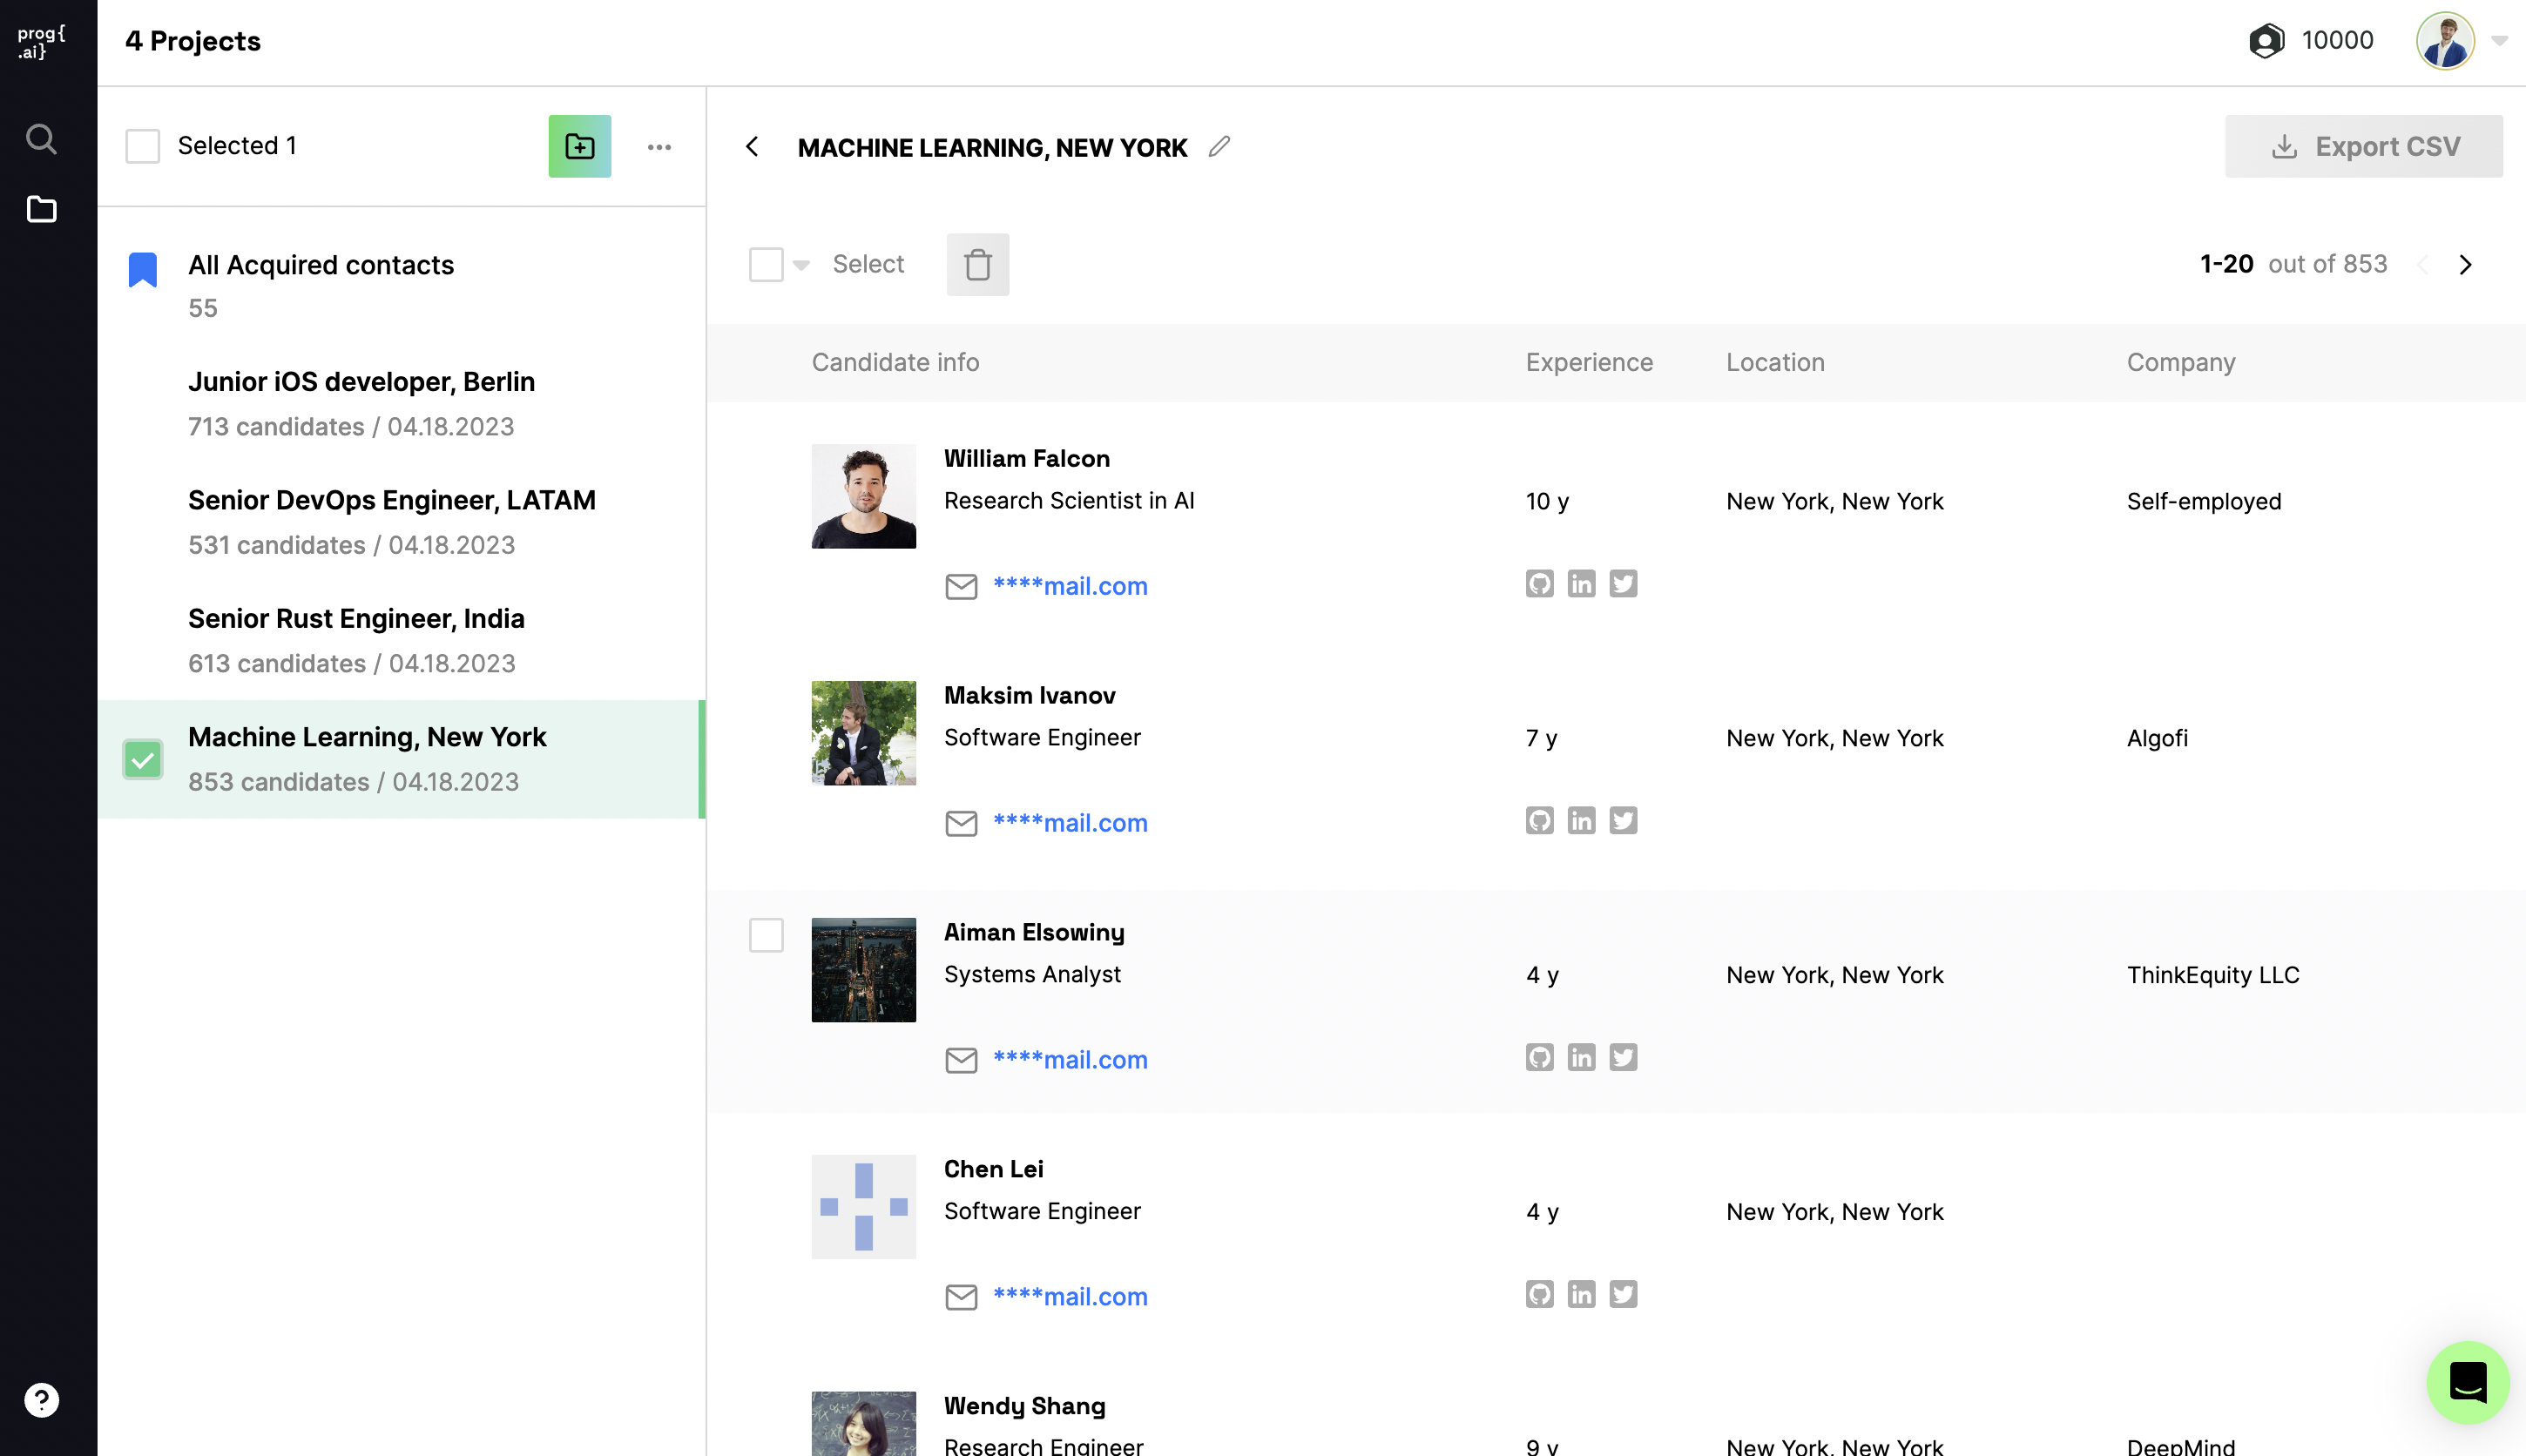
Task: Open William Falcon's GitHub icon
Action: click(1539, 584)
